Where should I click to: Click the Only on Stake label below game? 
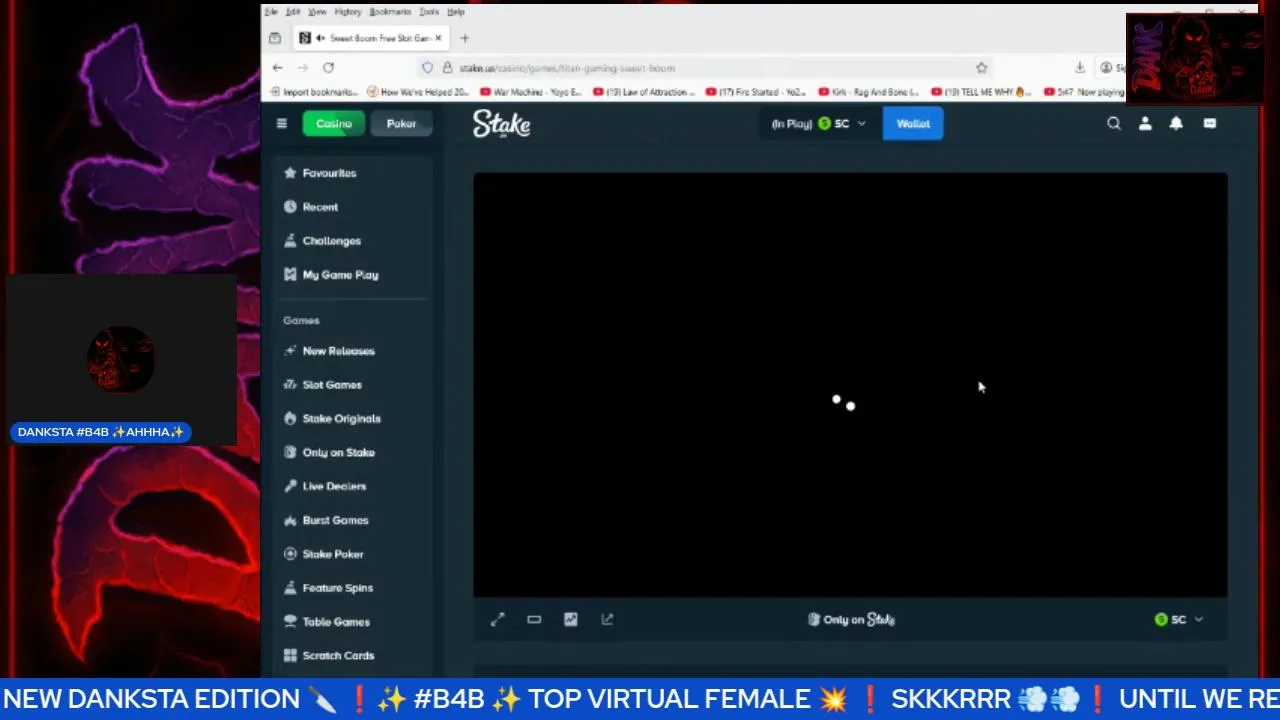click(851, 620)
